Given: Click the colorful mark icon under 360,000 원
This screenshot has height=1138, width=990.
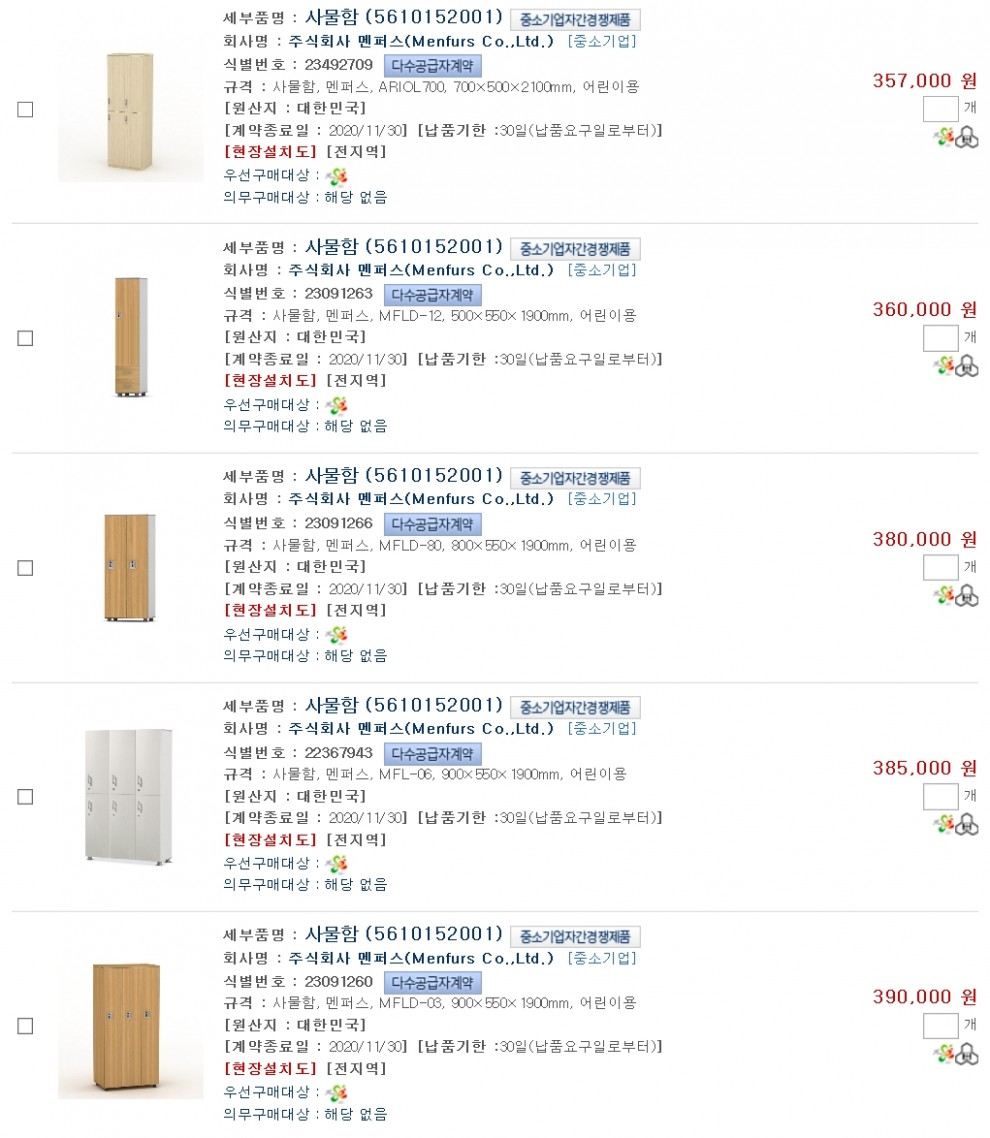Looking at the screenshot, I should coord(944,366).
